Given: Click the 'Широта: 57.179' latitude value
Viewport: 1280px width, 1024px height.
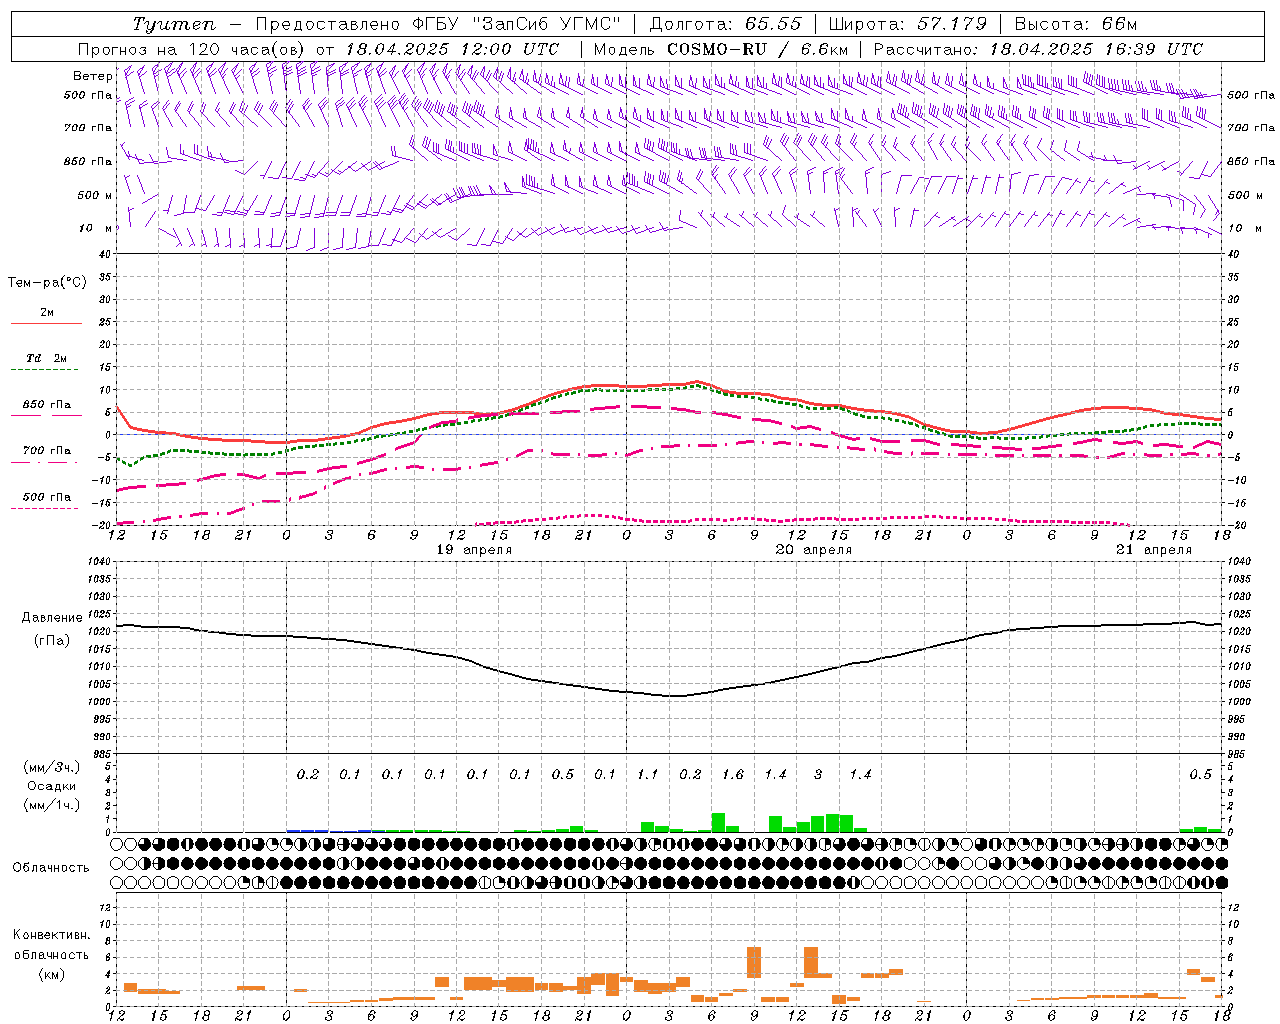Looking at the screenshot, I should (907, 24).
